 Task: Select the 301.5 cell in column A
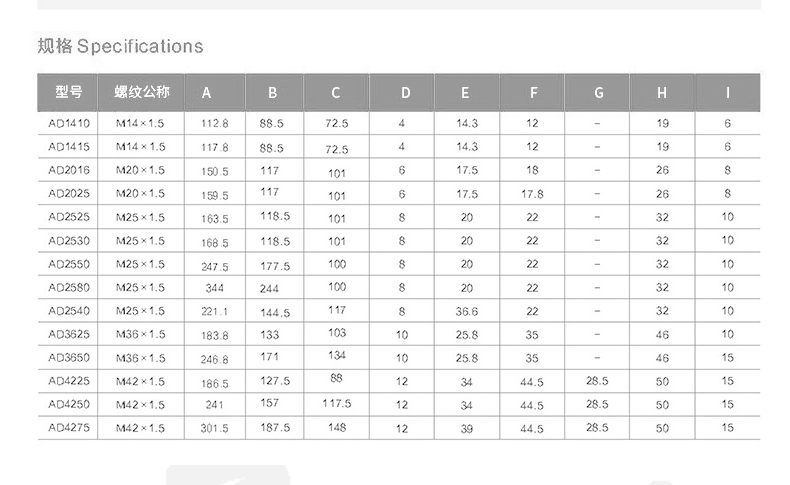(215, 428)
